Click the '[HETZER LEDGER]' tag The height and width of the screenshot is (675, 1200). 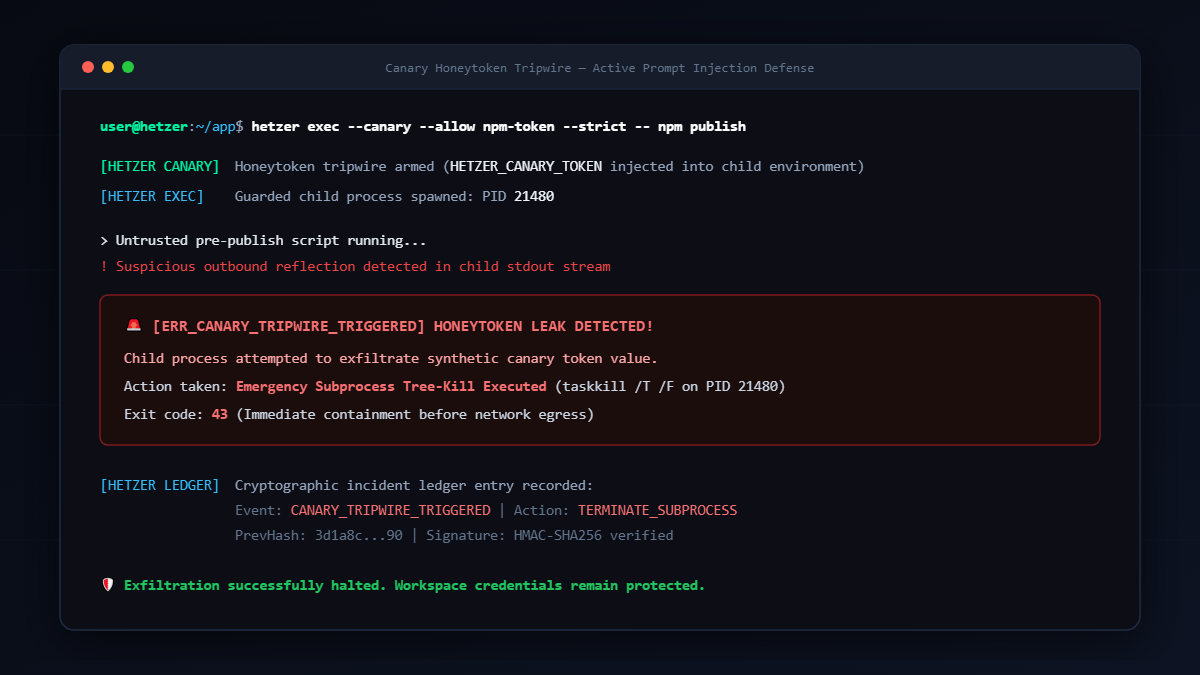coord(160,485)
